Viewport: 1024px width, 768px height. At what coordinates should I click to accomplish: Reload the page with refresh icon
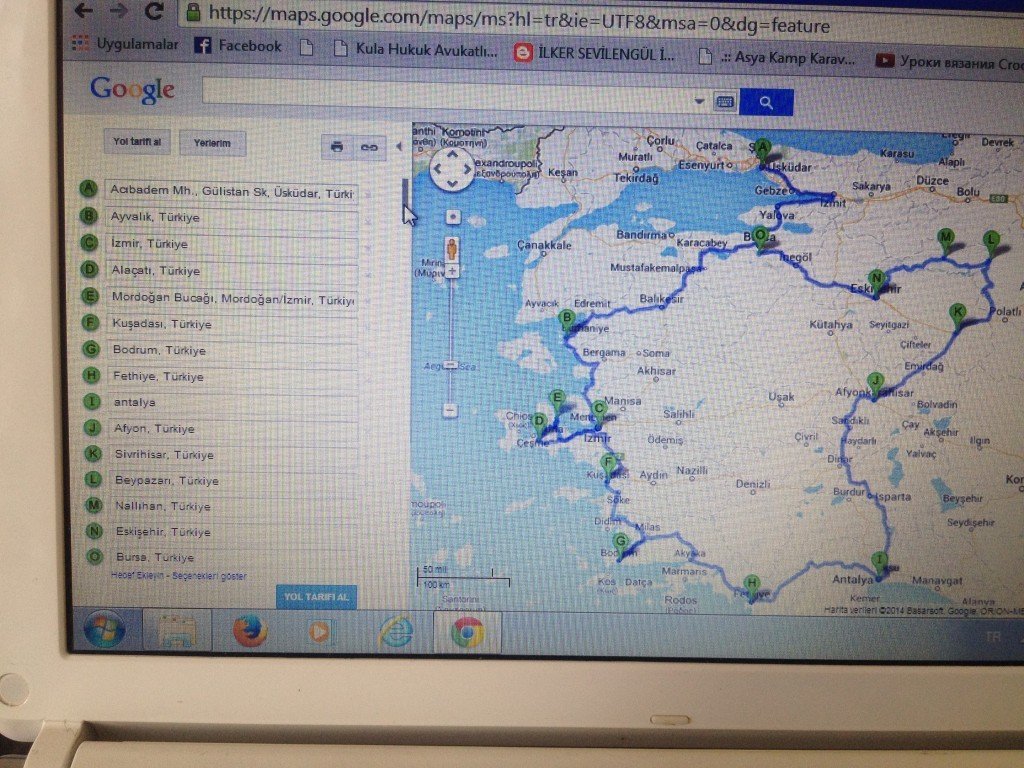[x=153, y=12]
